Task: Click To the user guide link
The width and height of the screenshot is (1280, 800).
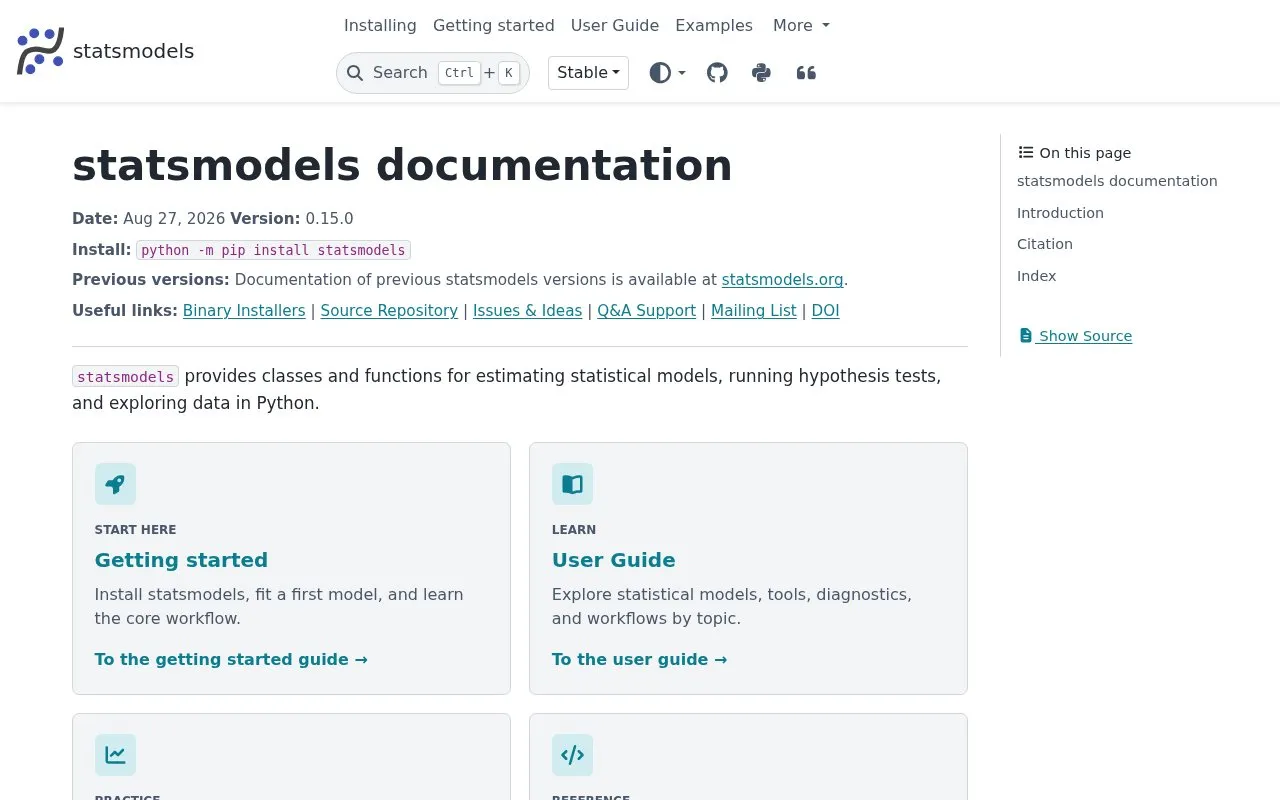Action: (x=639, y=659)
